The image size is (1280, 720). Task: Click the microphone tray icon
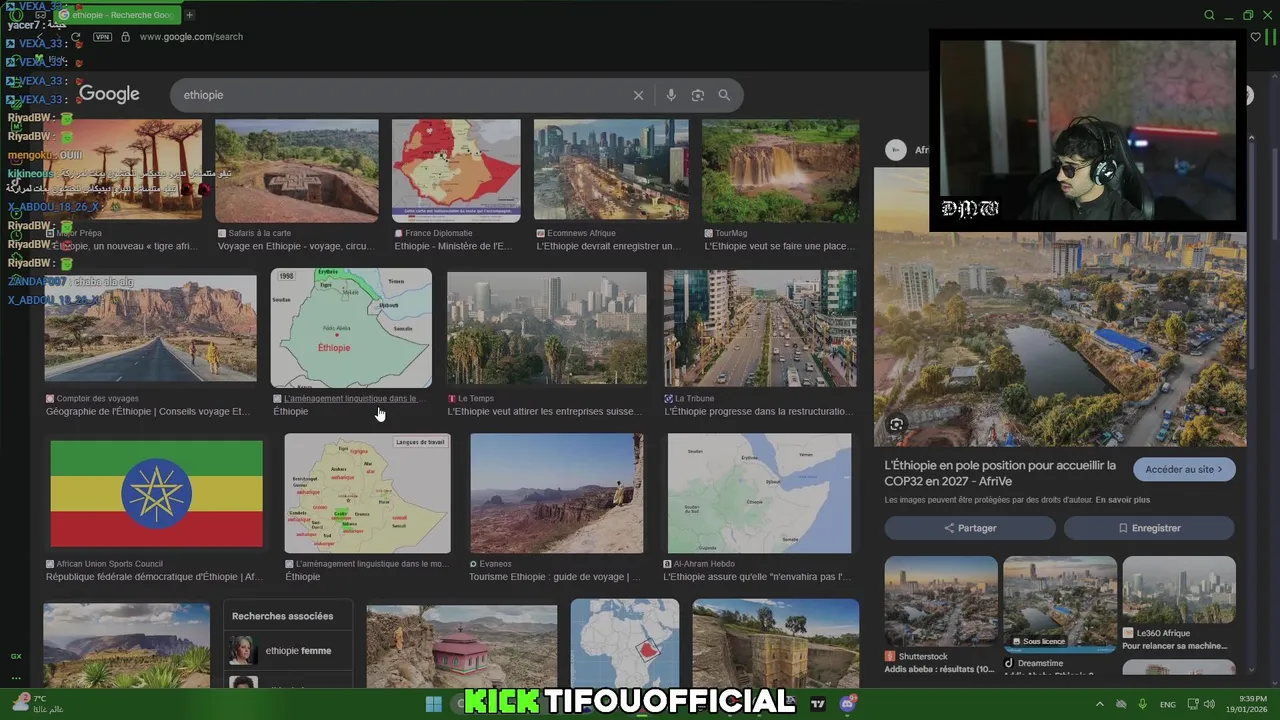point(1142,704)
